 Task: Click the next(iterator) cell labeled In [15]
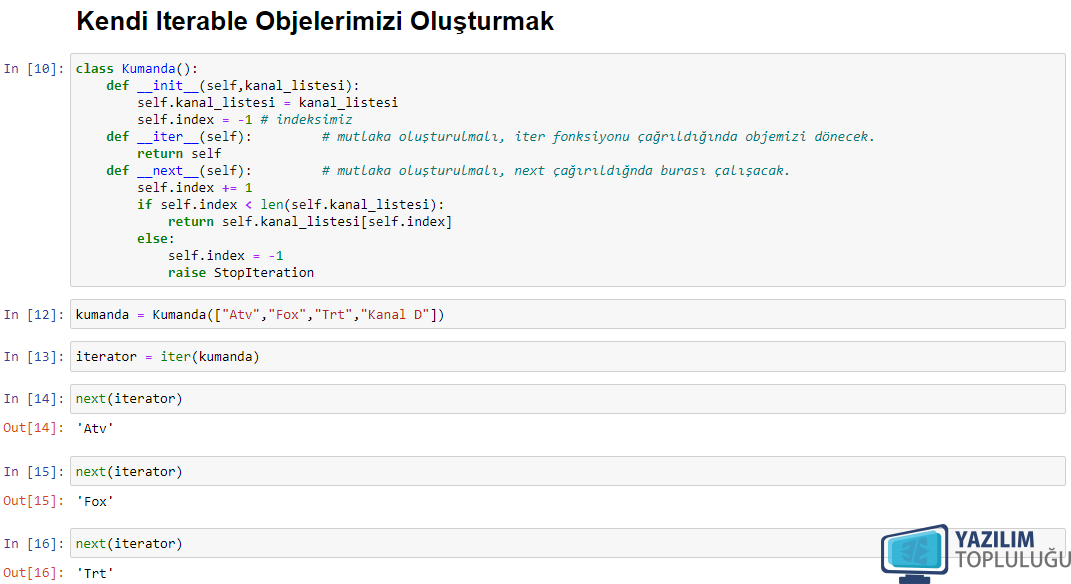568,471
